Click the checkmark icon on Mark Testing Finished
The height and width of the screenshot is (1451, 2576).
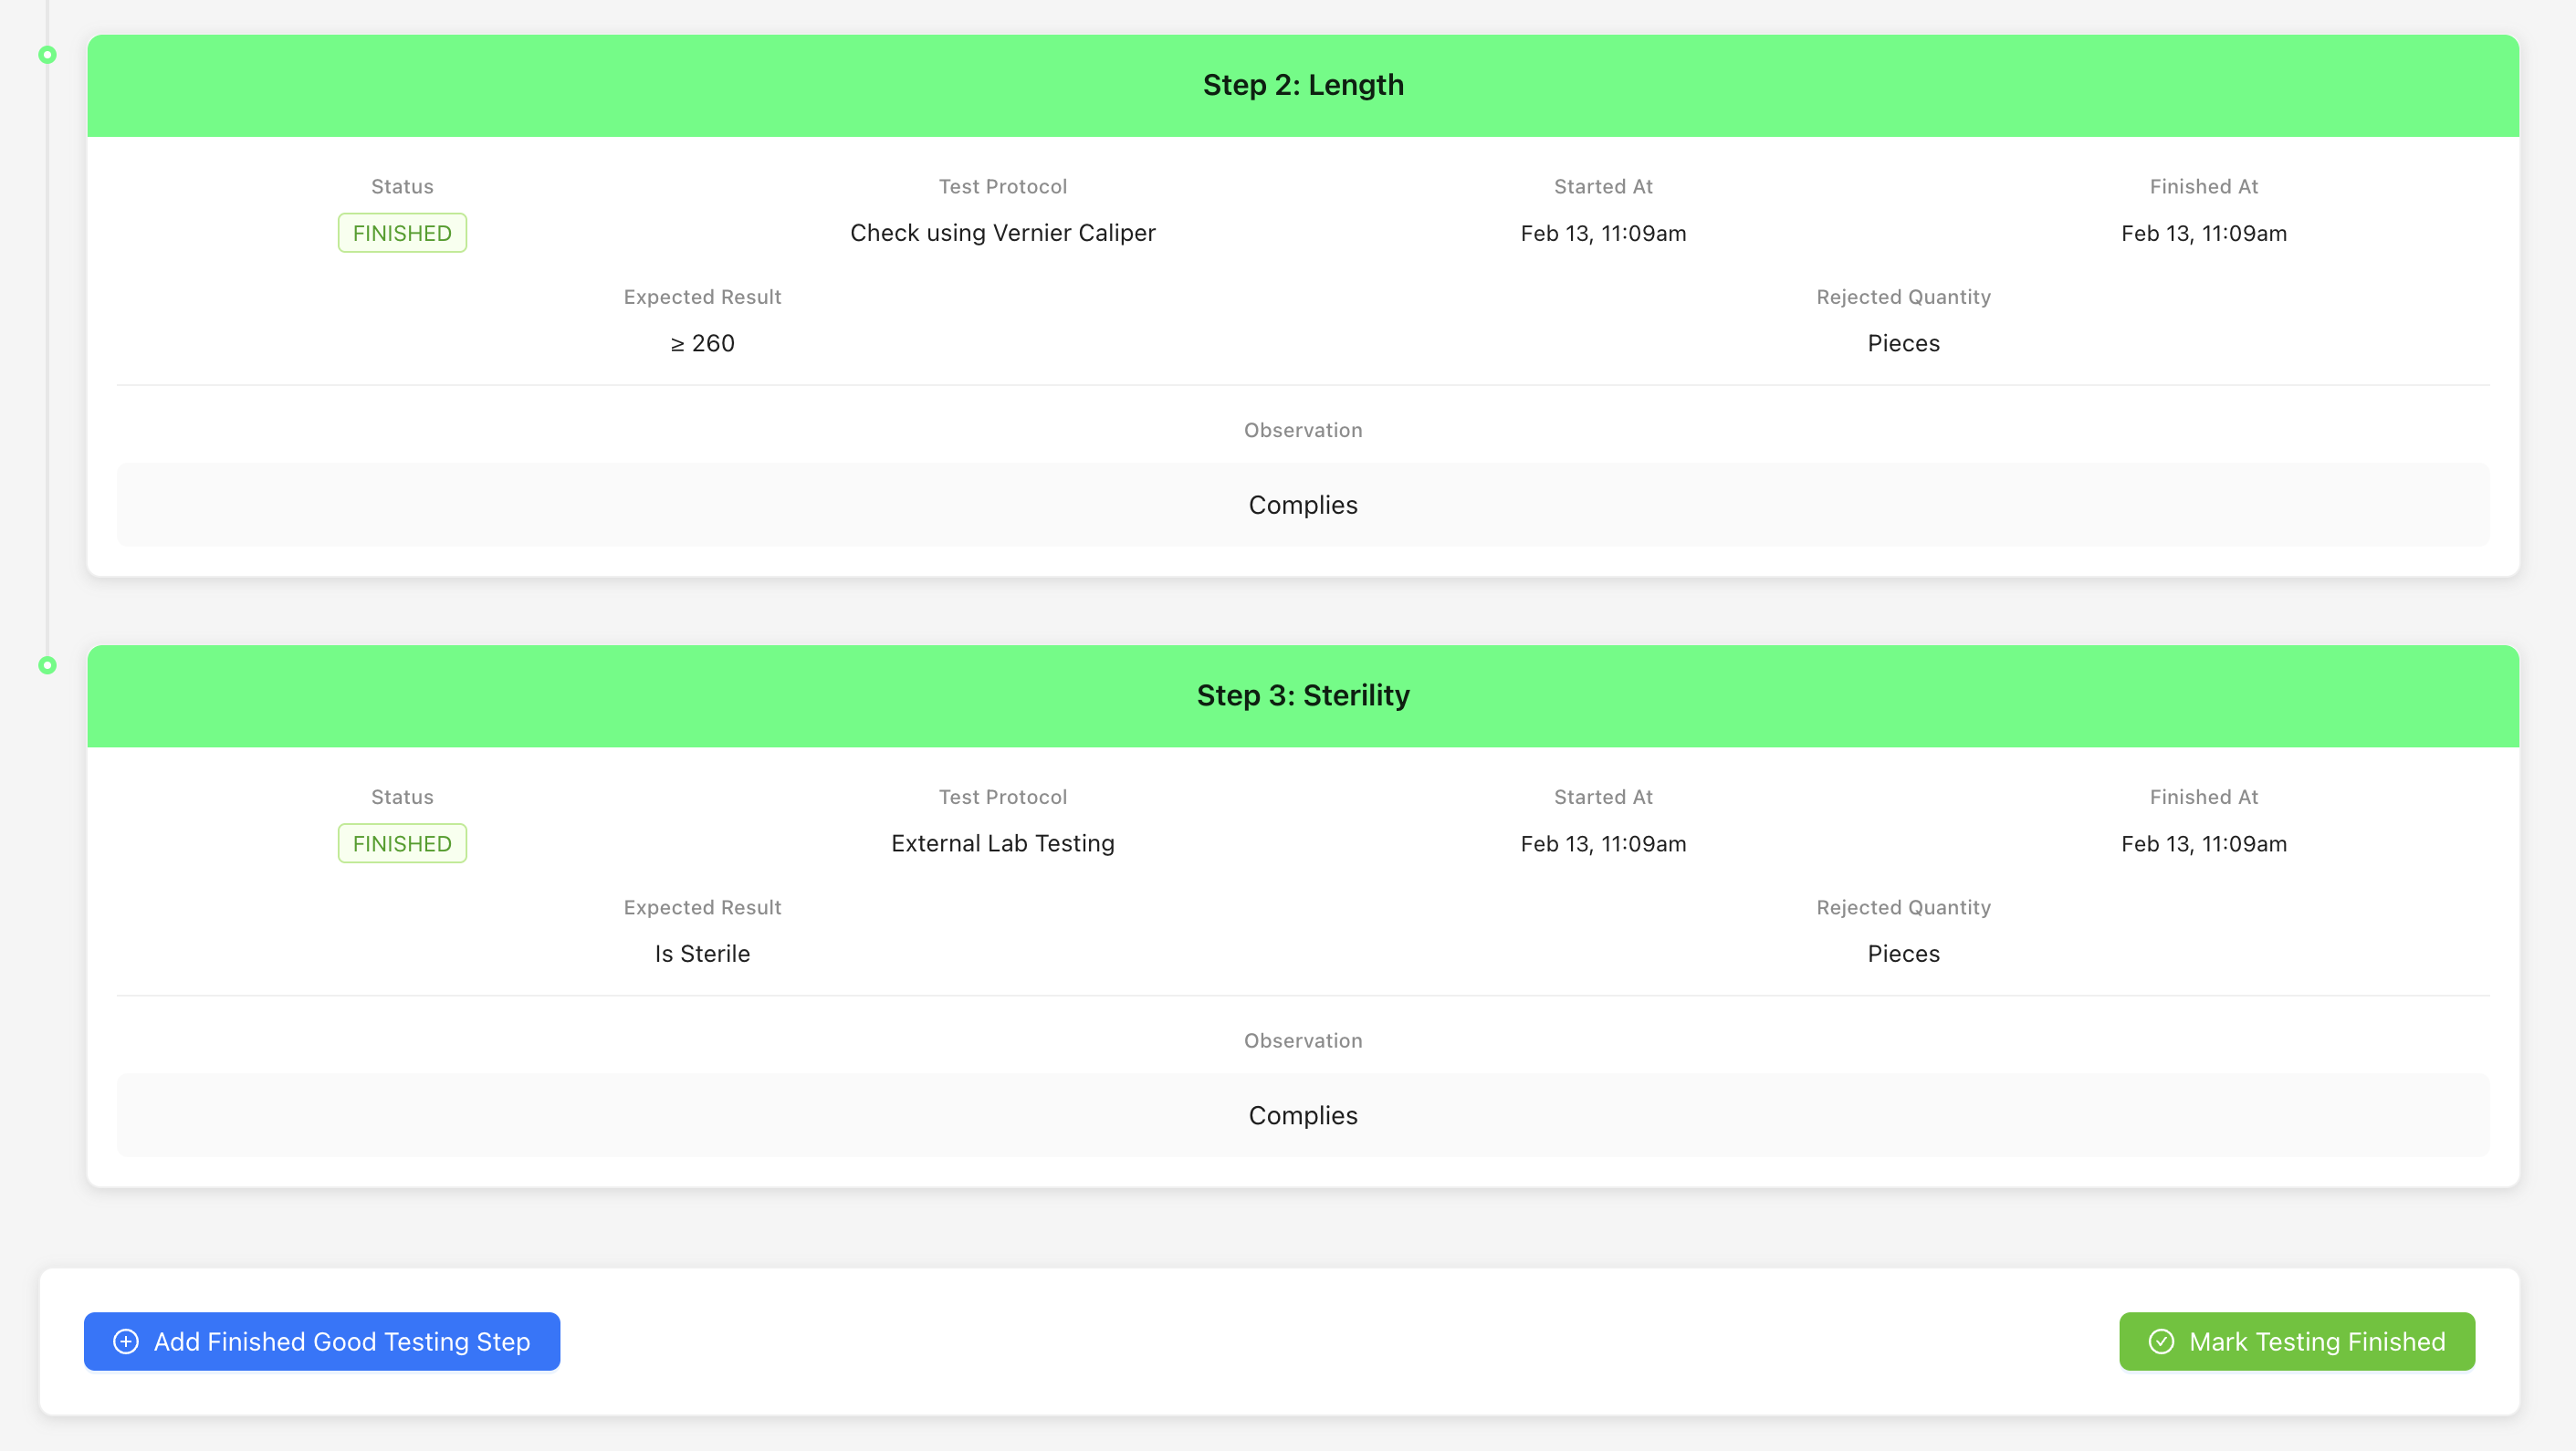[2160, 1341]
